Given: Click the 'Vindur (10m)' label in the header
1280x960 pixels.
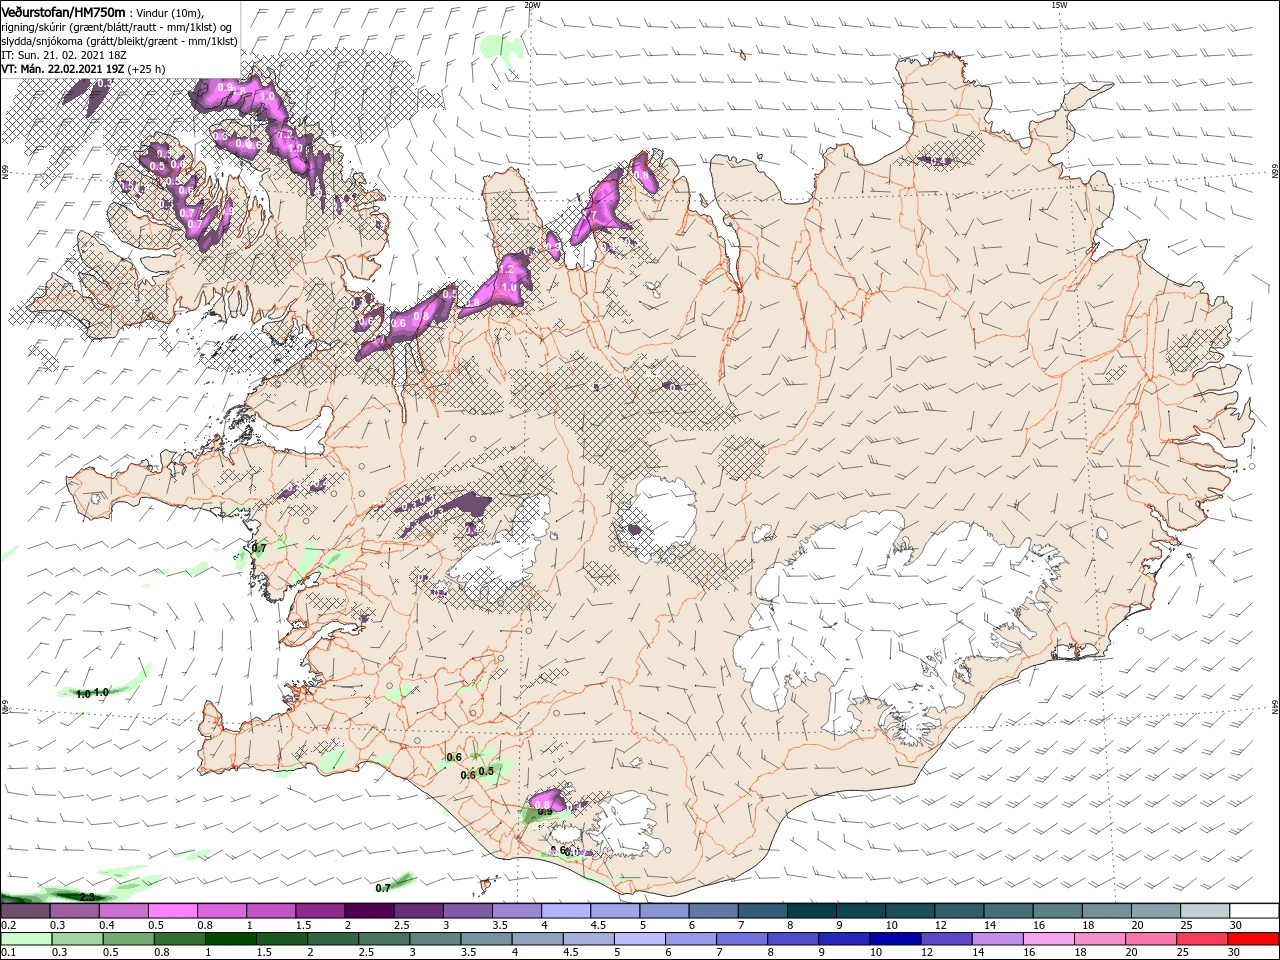Looking at the screenshot, I should tap(171, 13).
